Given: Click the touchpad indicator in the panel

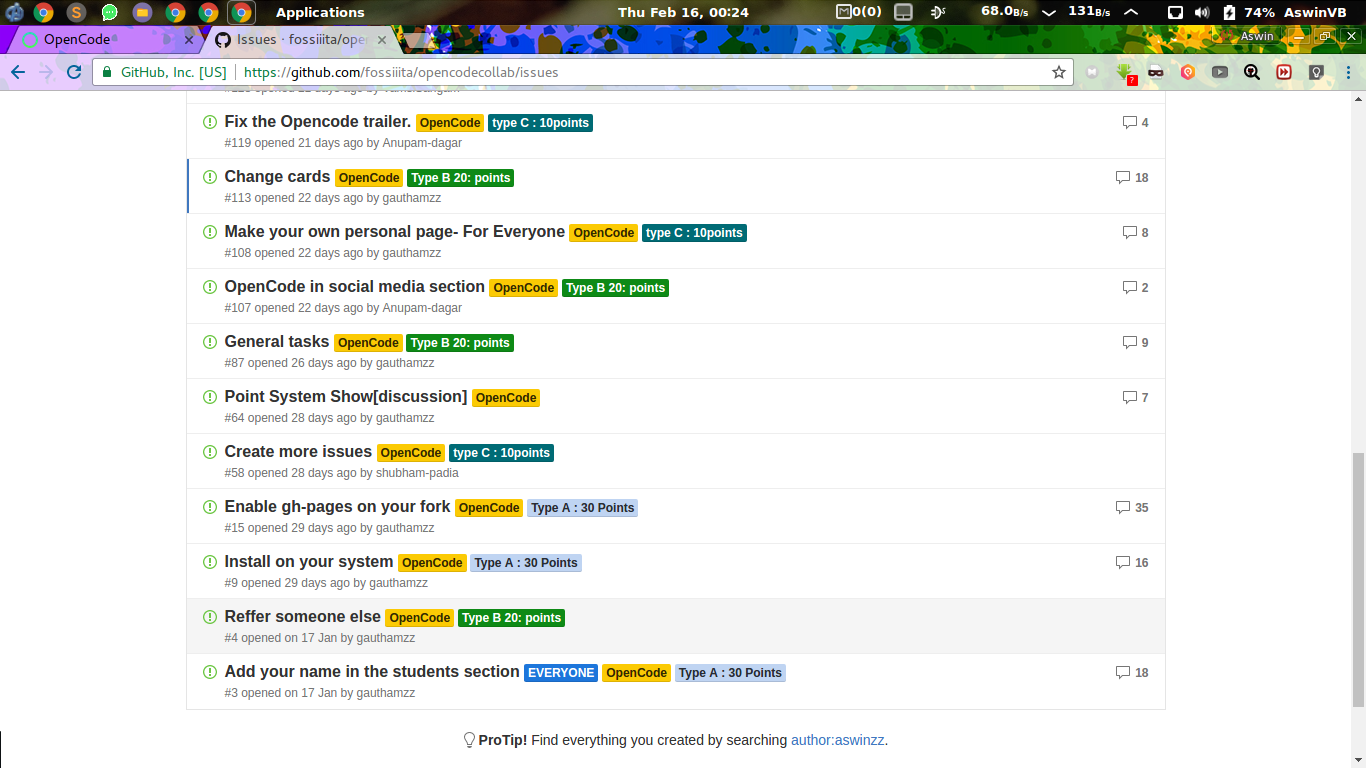Looking at the screenshot, I should point(903,12).
